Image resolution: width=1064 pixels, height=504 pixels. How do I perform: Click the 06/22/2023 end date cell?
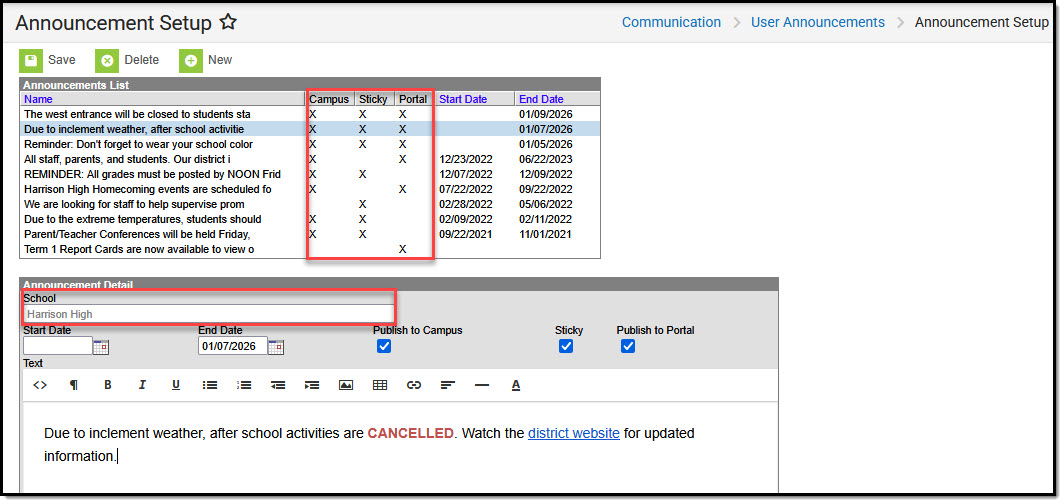pyautogui.click(x=546, y=159)
